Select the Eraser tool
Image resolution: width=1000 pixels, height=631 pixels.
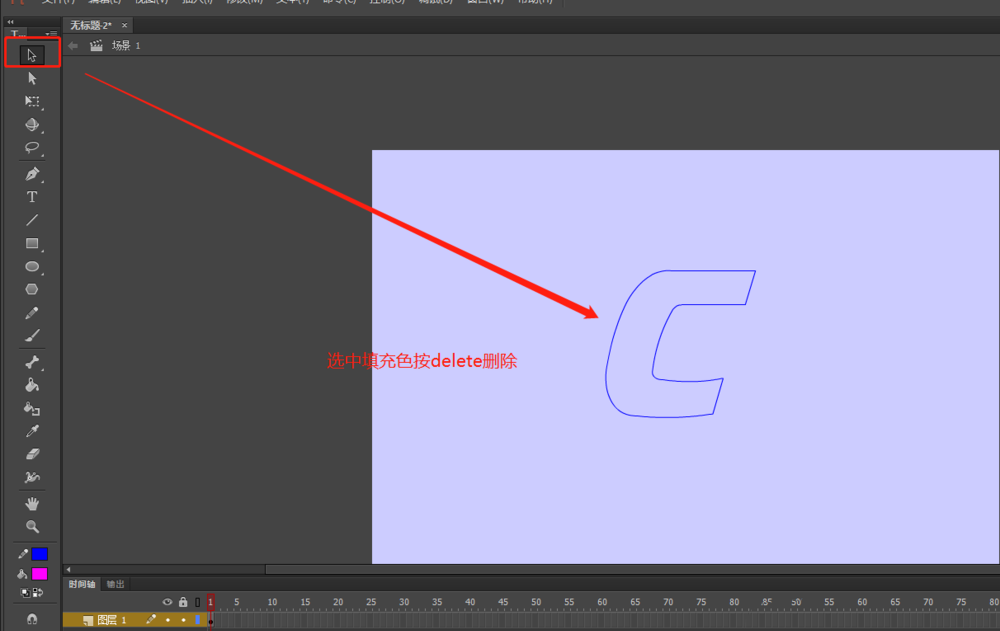click(x=32, y=454)
